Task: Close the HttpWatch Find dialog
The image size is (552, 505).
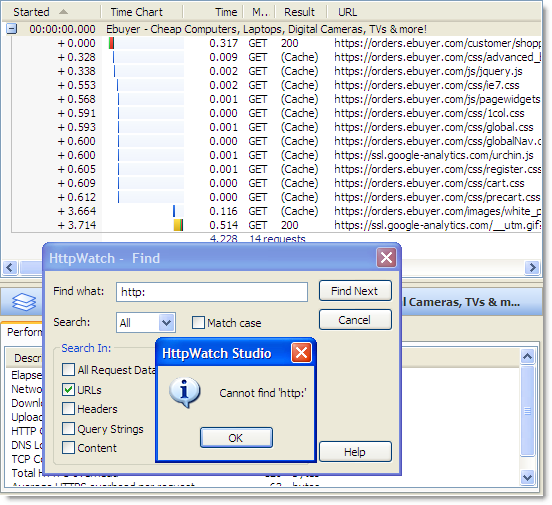Action: pyautogui.click(x=386, y=257)
